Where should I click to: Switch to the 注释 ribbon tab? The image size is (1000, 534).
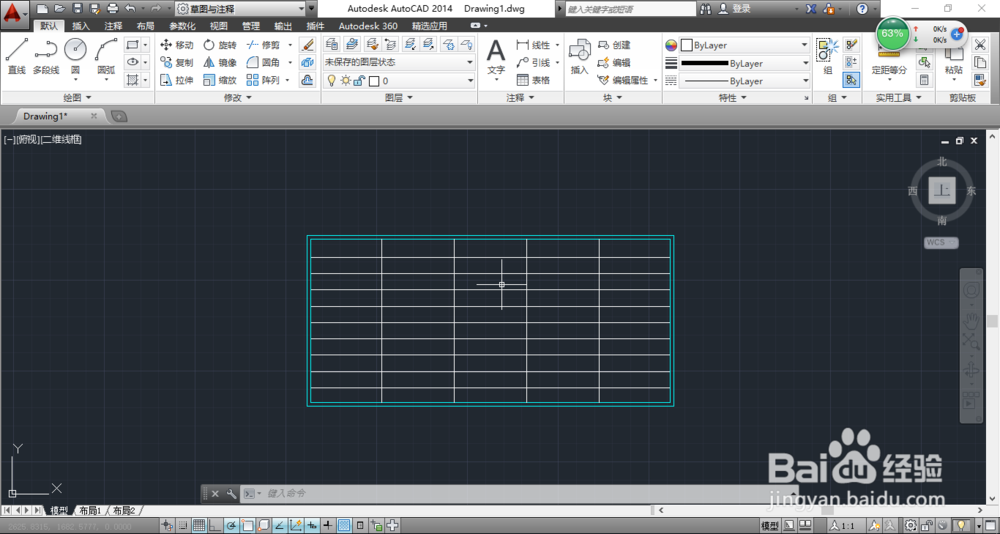click(114, 26)
